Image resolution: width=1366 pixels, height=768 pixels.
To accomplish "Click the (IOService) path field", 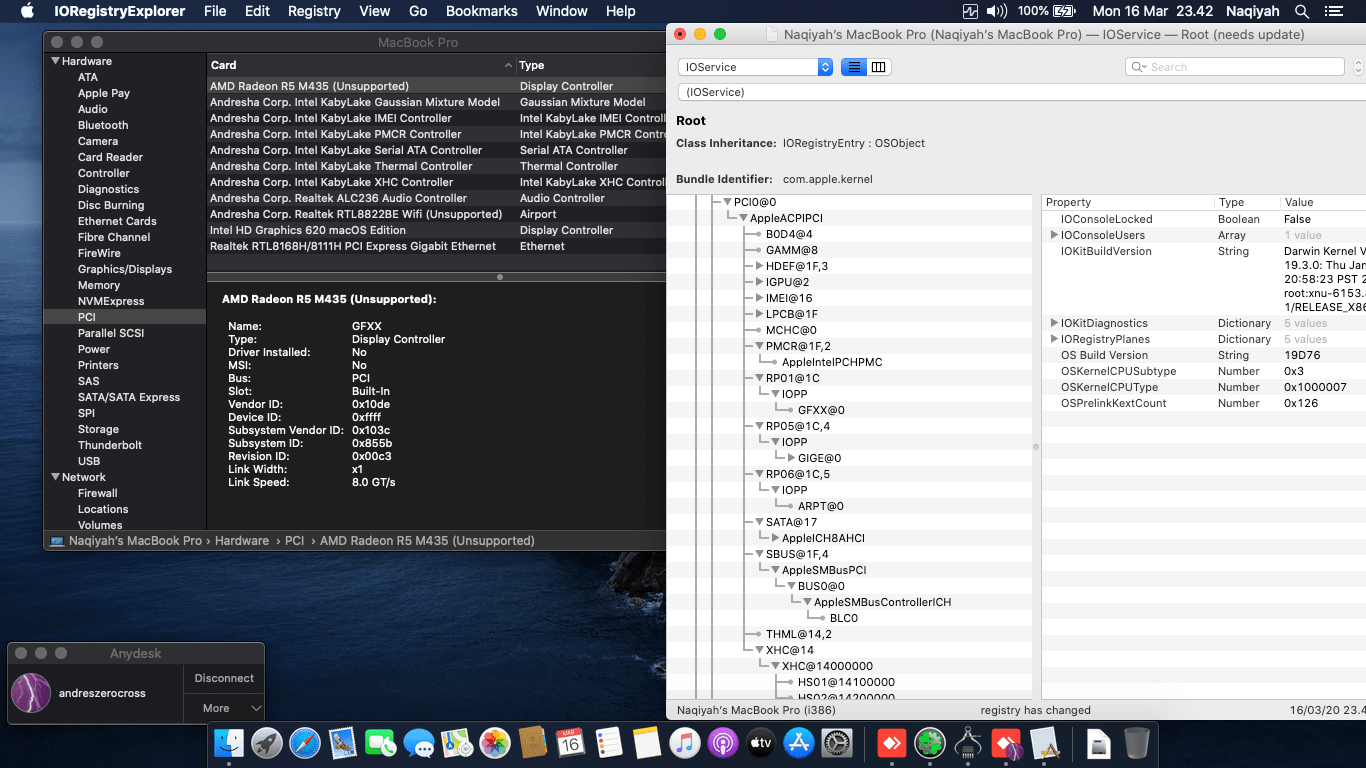I will (x=1021, y=92).
